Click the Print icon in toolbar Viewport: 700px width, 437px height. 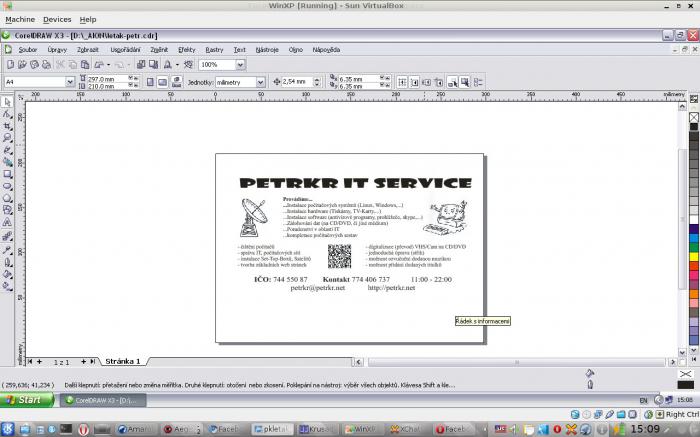[46, 65]
